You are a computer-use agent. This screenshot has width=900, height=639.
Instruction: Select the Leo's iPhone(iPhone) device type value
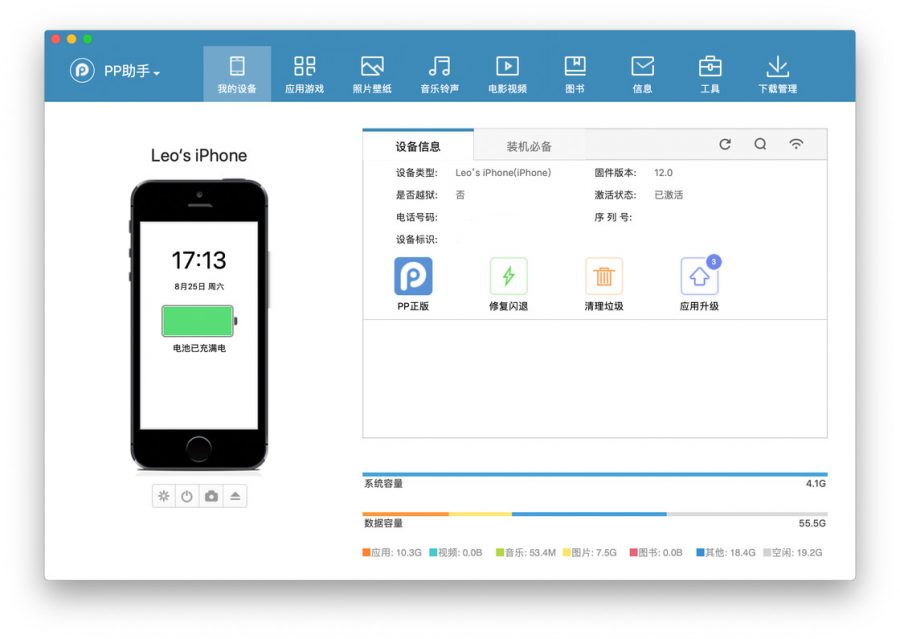pyautogui.click(x=503, y=172)
